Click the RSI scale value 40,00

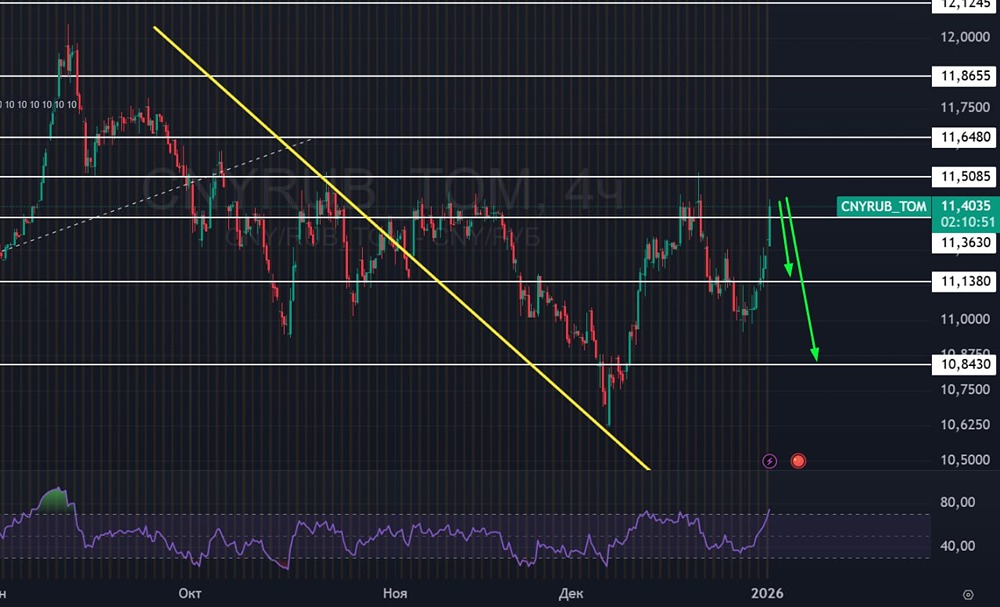pyautogui.click(x=957, y=546)
